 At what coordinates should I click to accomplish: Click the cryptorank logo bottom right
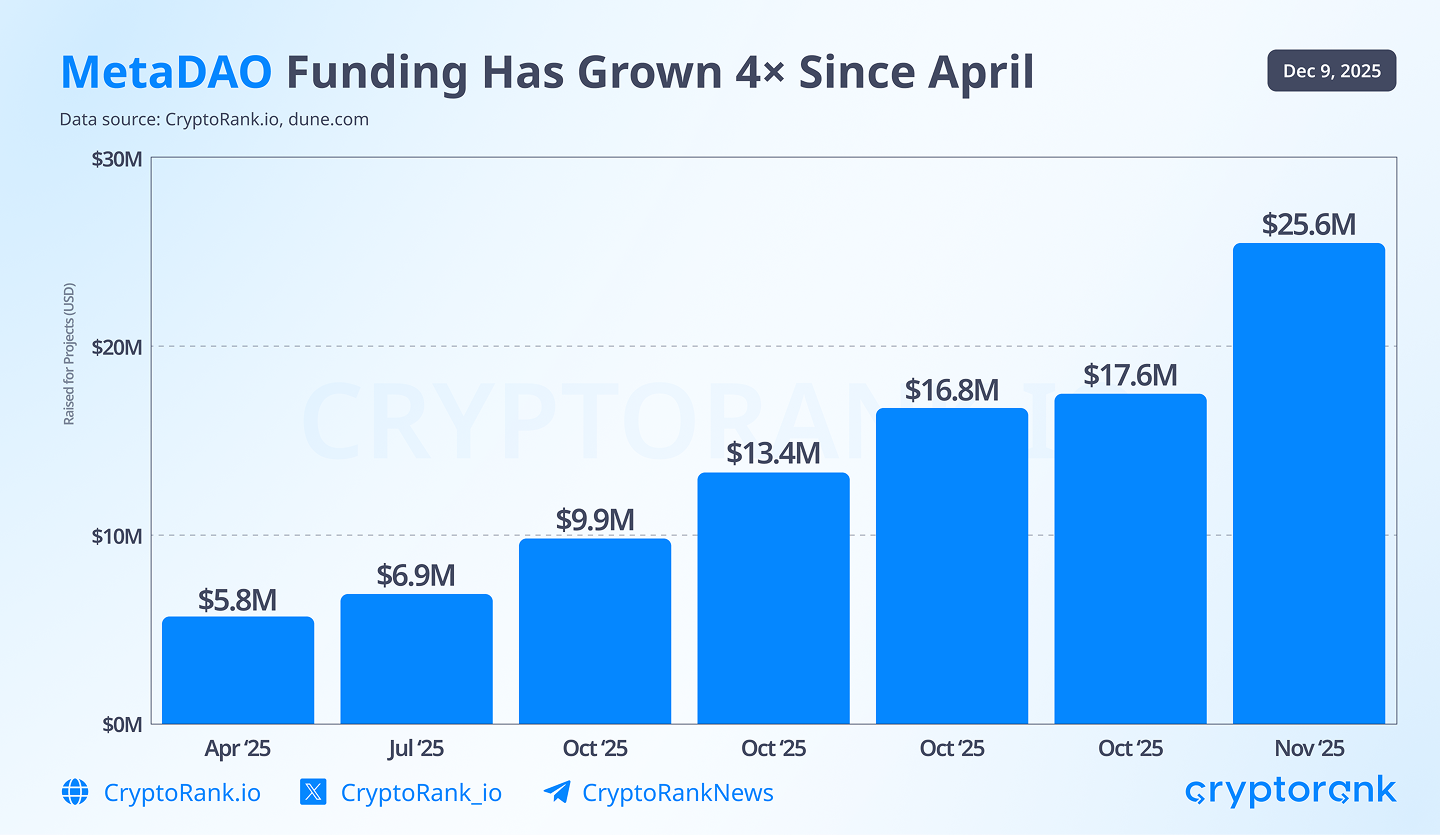pyautogui.click(x=1290, y=791)
